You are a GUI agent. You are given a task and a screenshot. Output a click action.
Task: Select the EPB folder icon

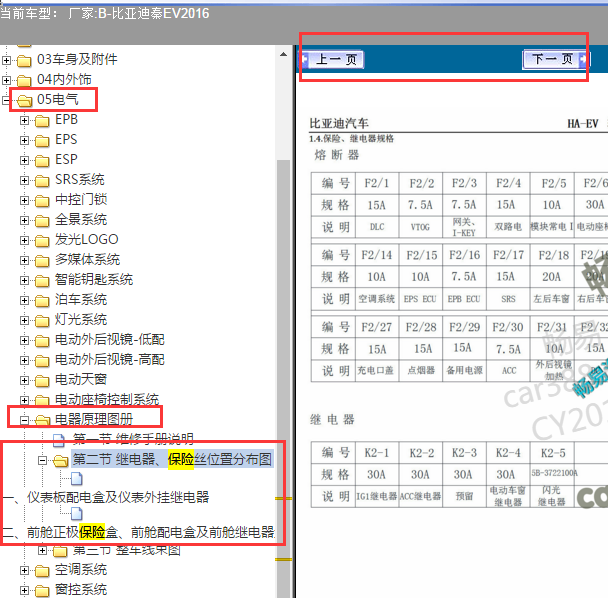click(42, 121)
